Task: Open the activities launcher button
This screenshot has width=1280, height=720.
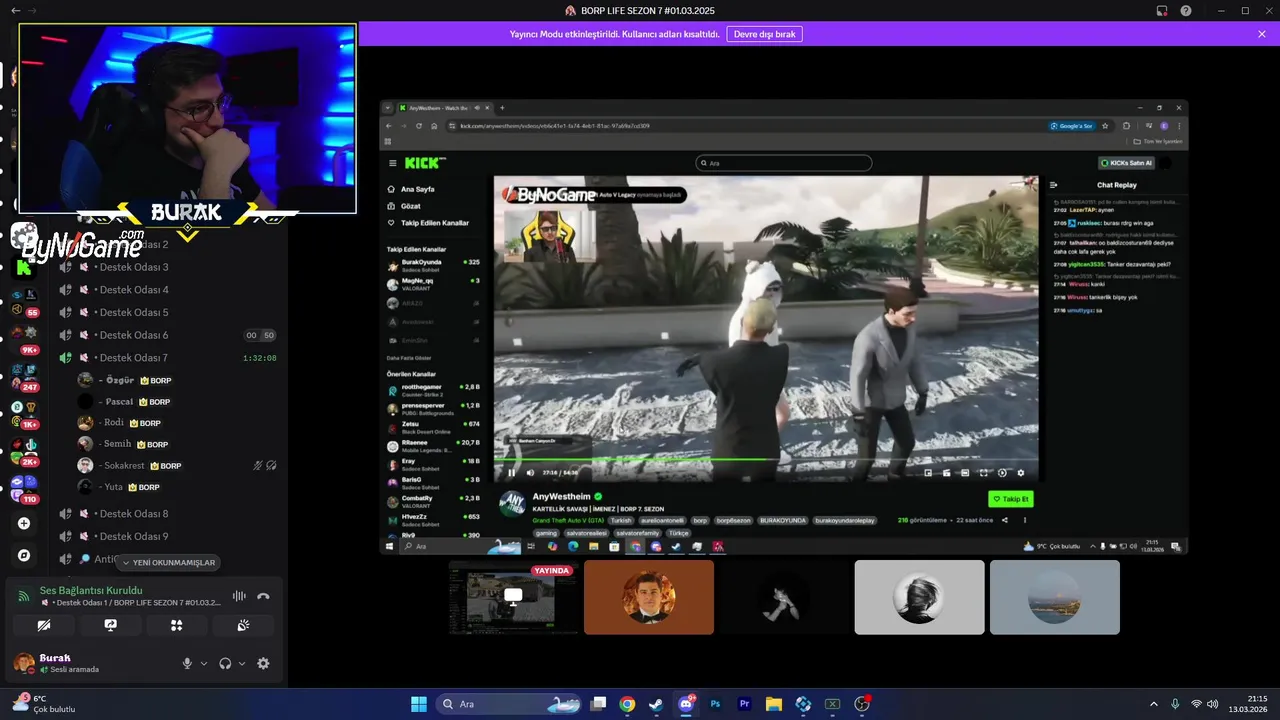Action: click(176, 625)
